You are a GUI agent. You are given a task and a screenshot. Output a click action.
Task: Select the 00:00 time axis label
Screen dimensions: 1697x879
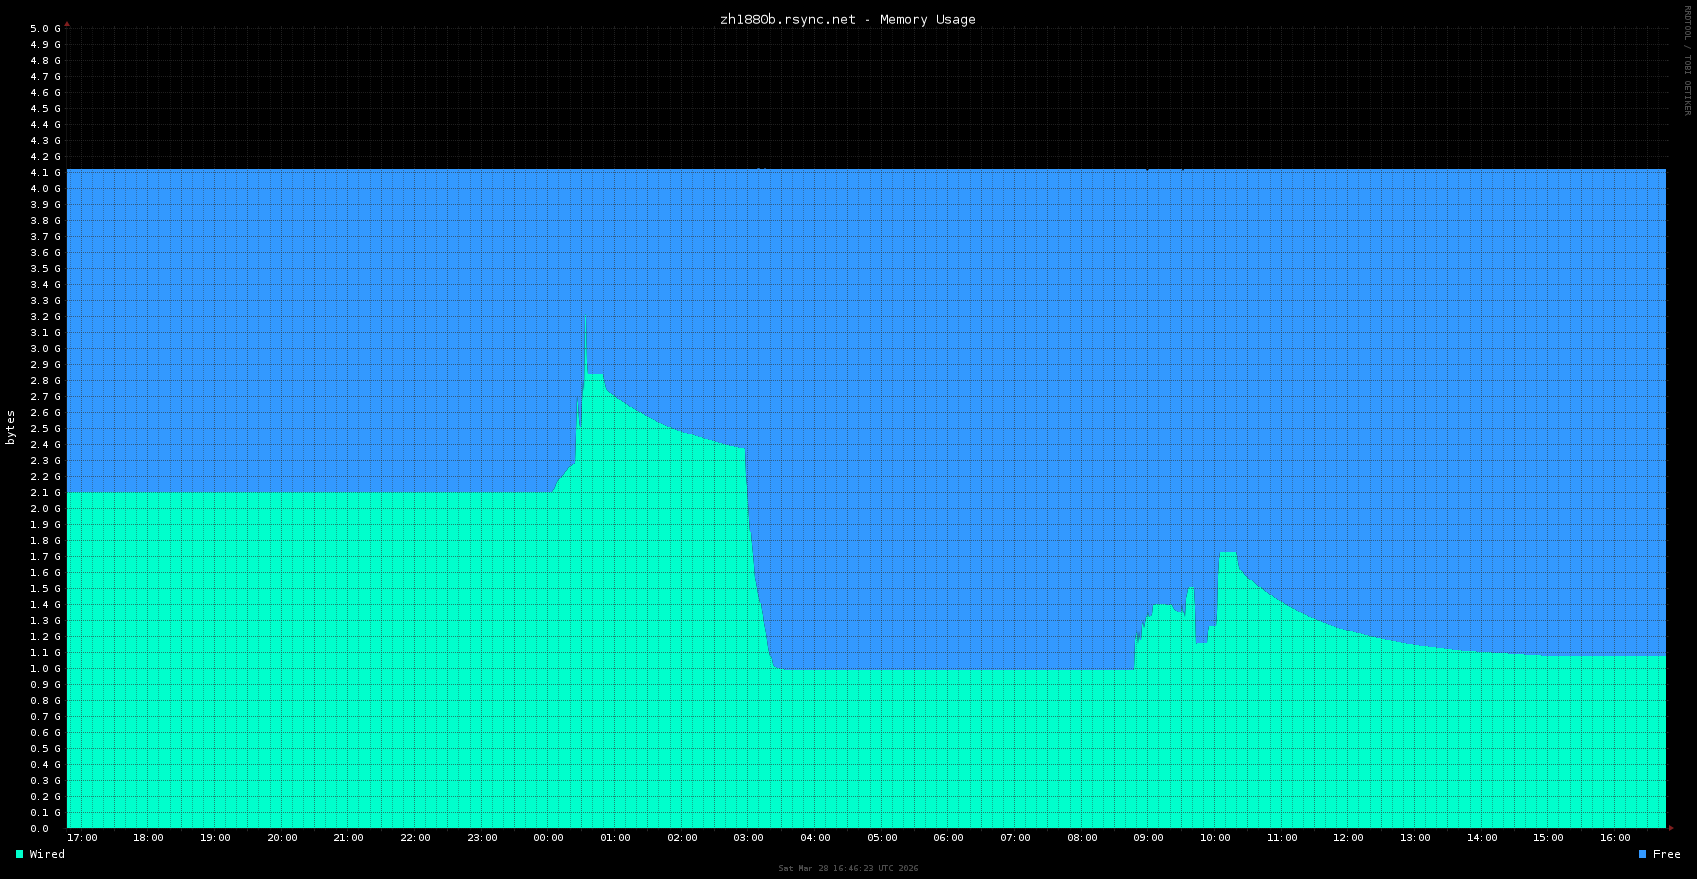(x=548, y=838)
